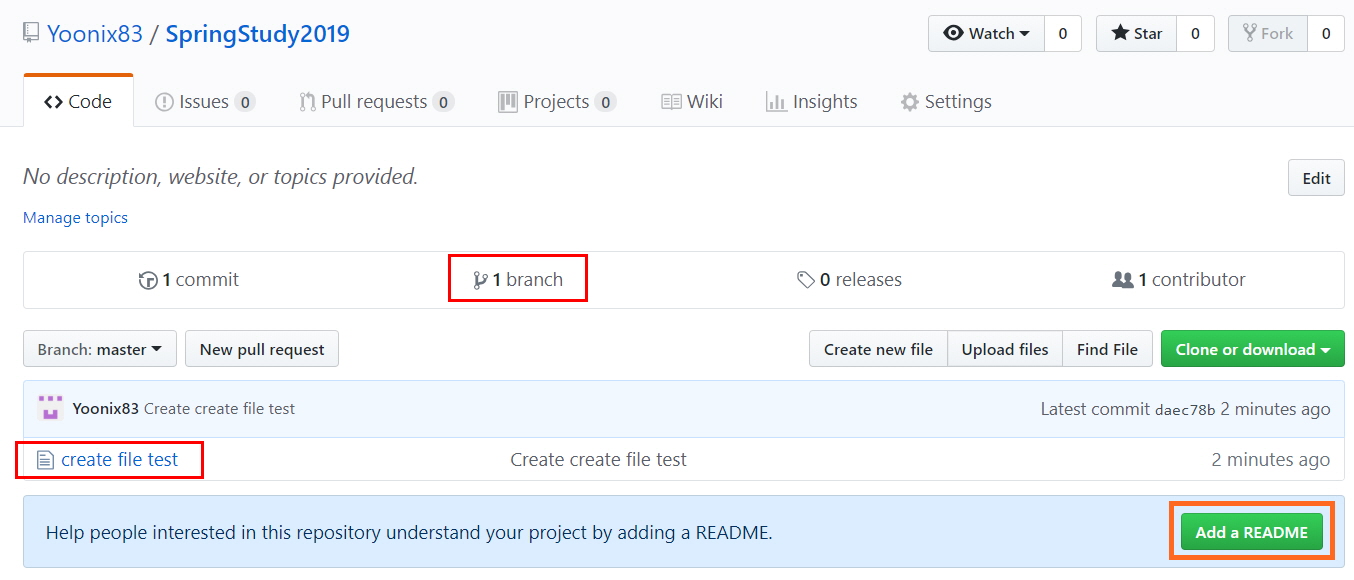Click the Projects board icon
The image size is (1354, 580).
[508, 101]
